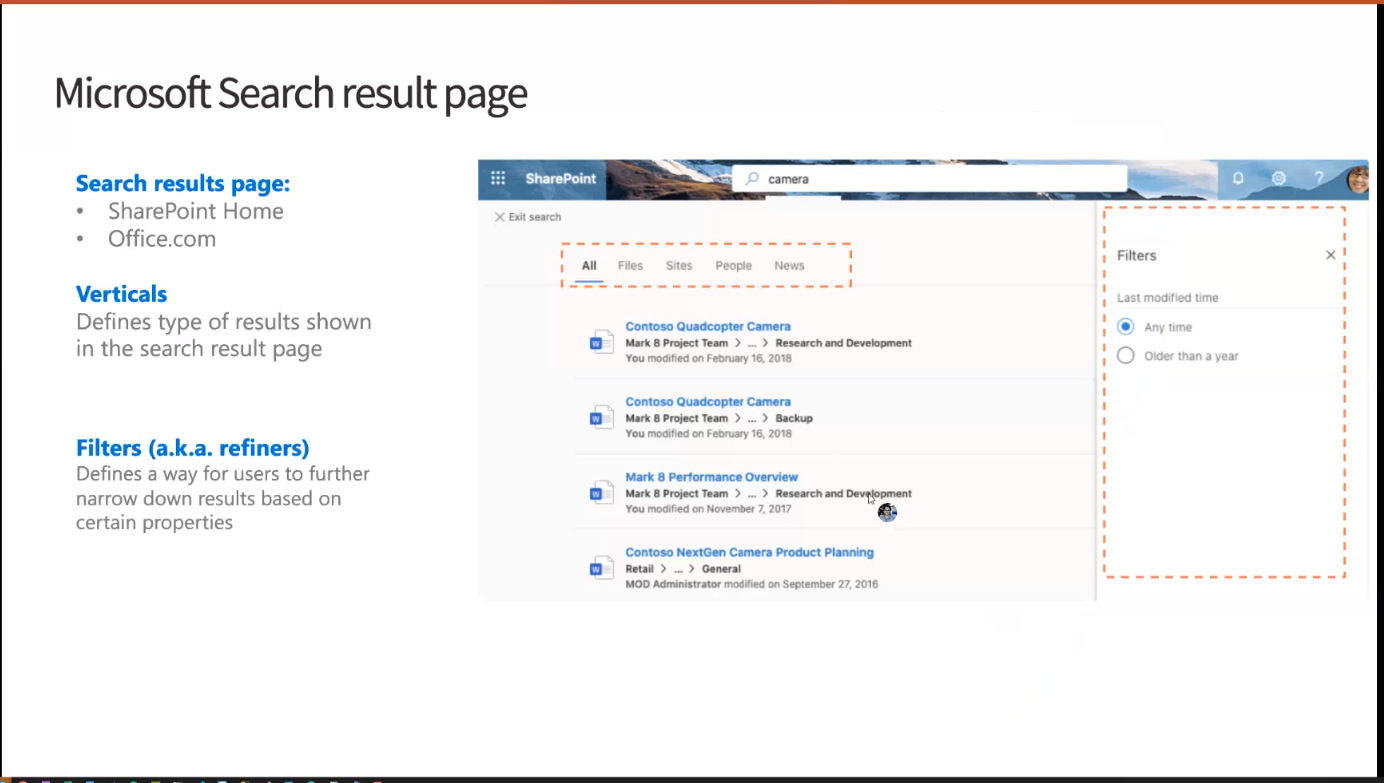This screenshot has height=783, width=1384.
Task: Click the Word icon beside Contoso Quadcopter Camera
Action: point(600,342)
